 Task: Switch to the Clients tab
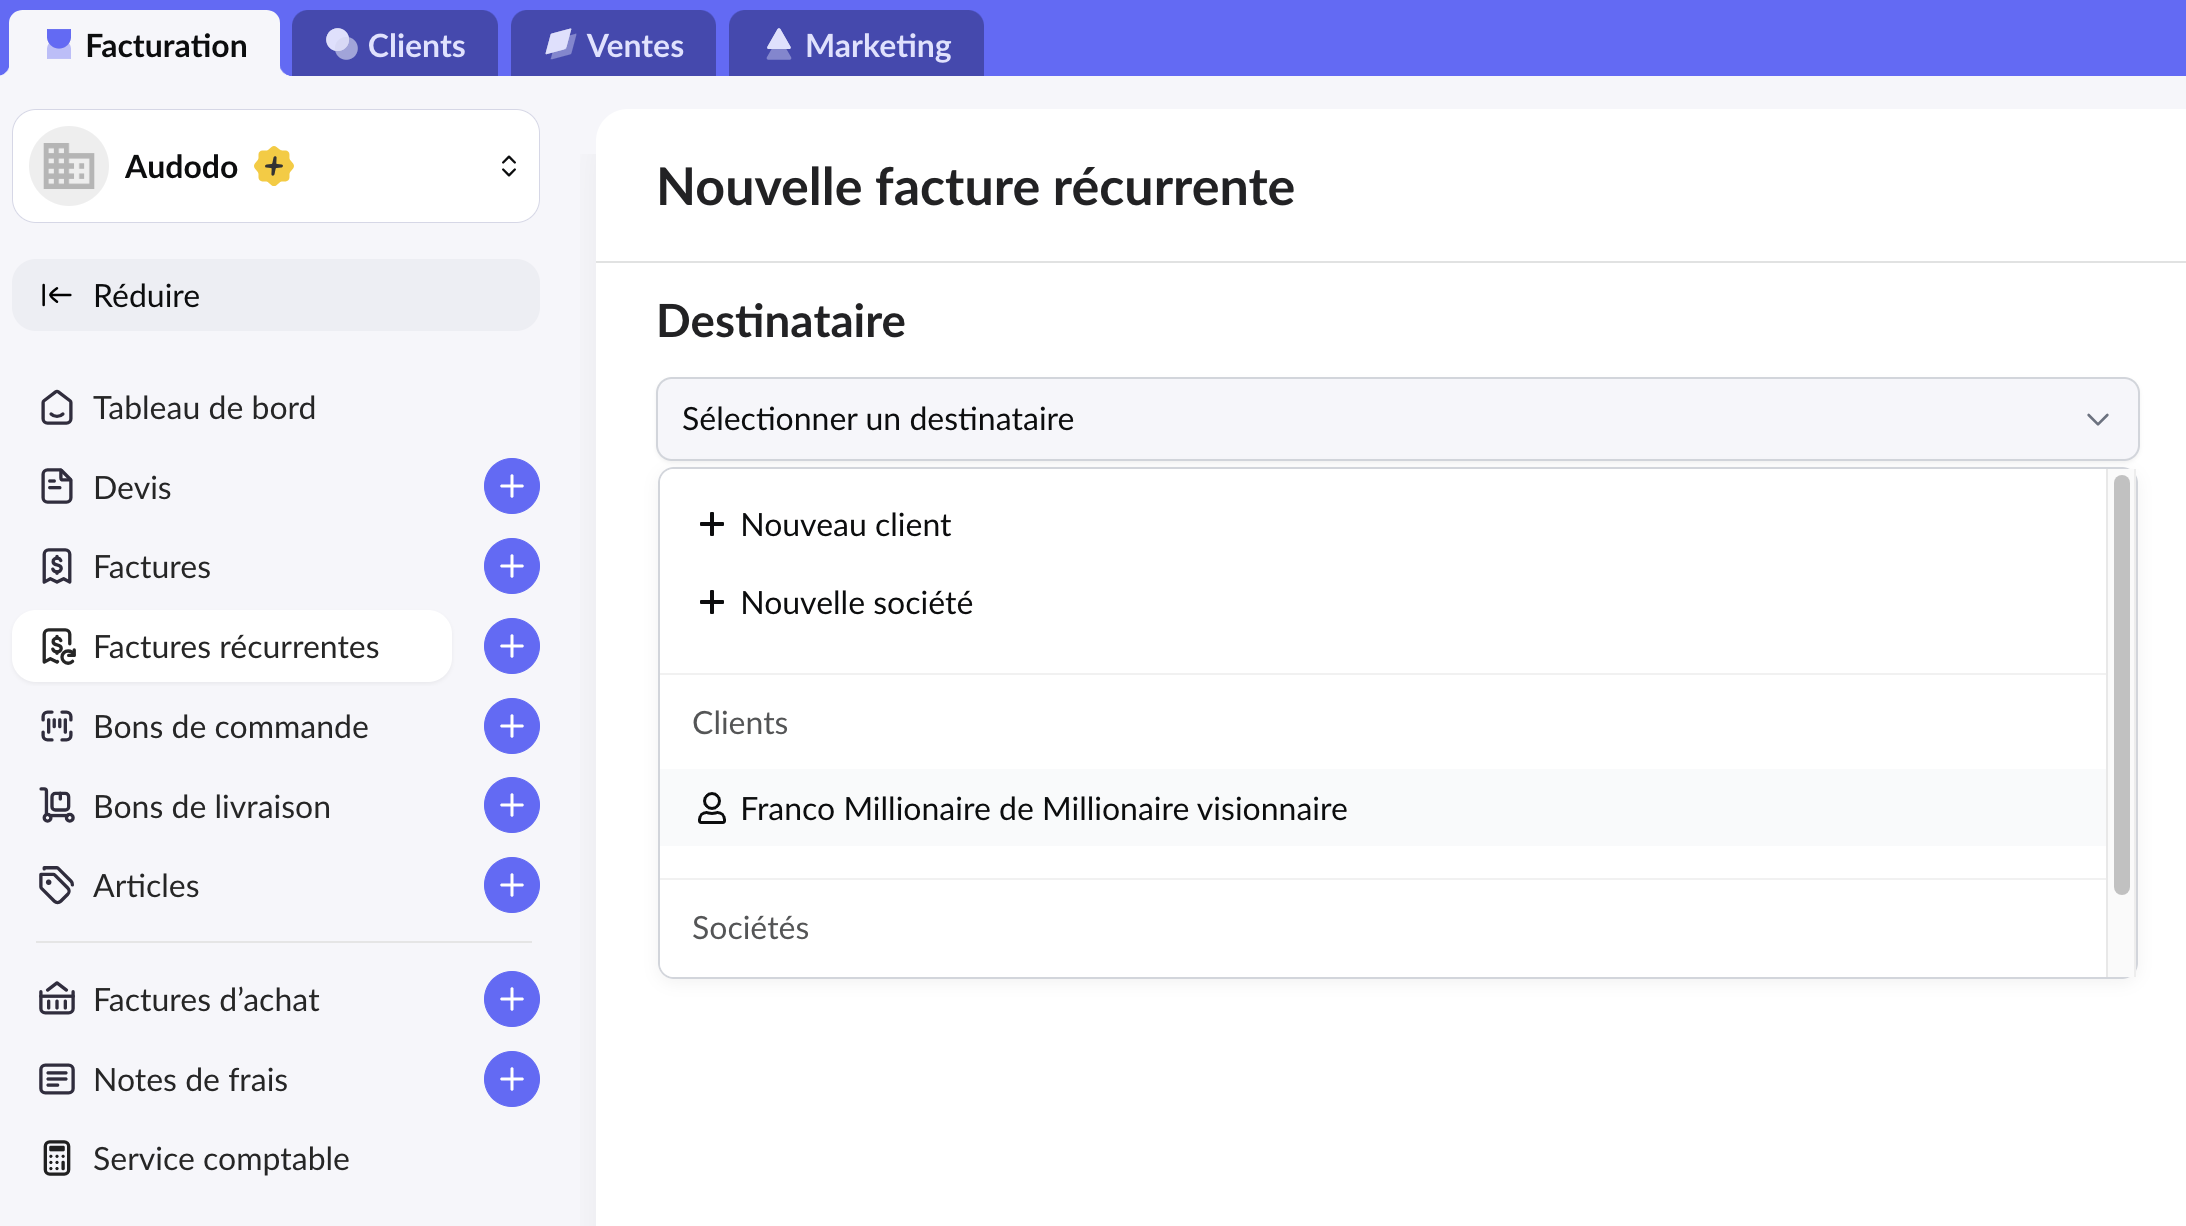click(x=396, y=45)
